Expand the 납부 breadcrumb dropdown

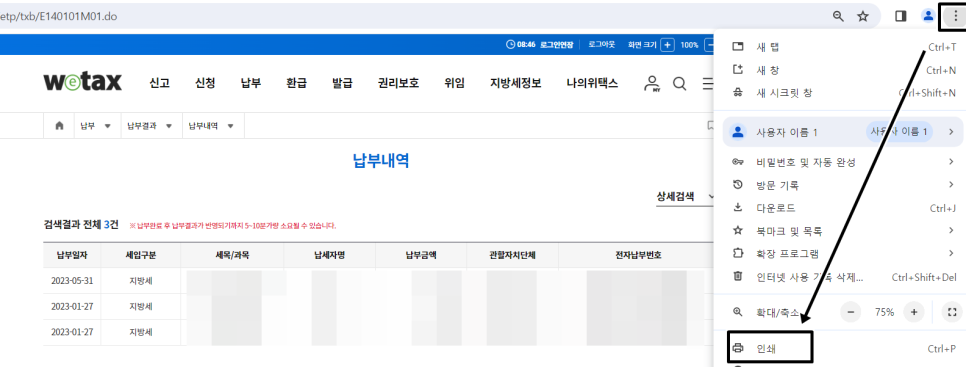(97, 126)
